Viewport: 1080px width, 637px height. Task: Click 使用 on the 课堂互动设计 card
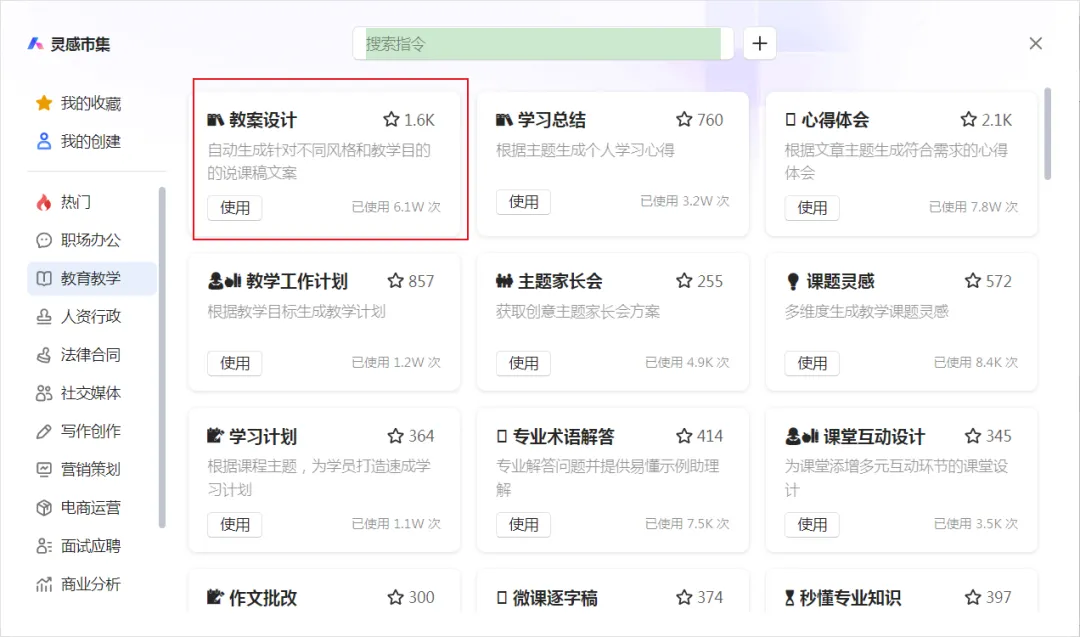pos(812,525)
